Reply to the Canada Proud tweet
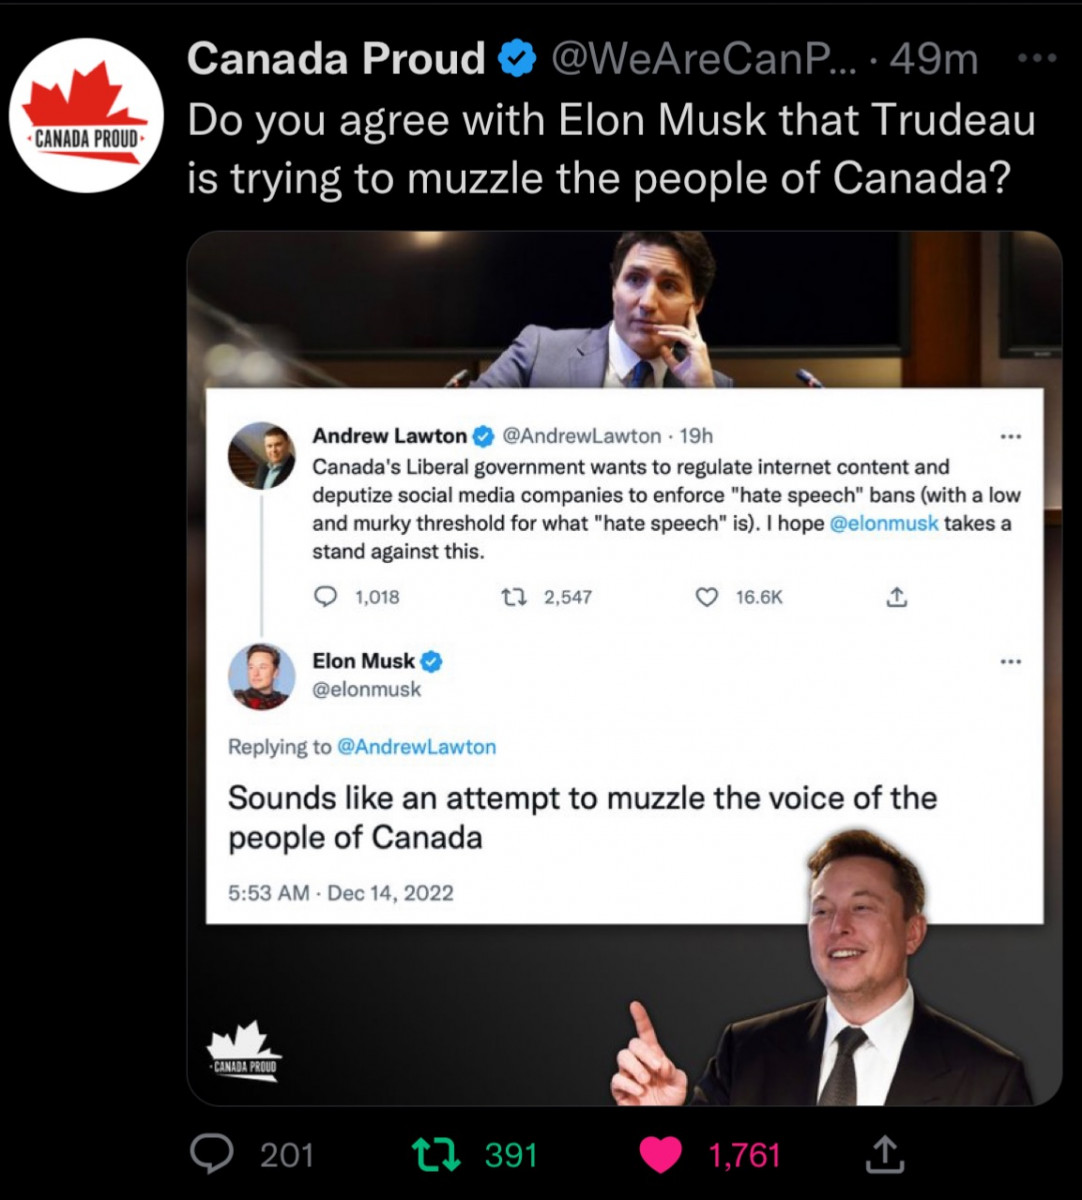 pos(211,1155)
